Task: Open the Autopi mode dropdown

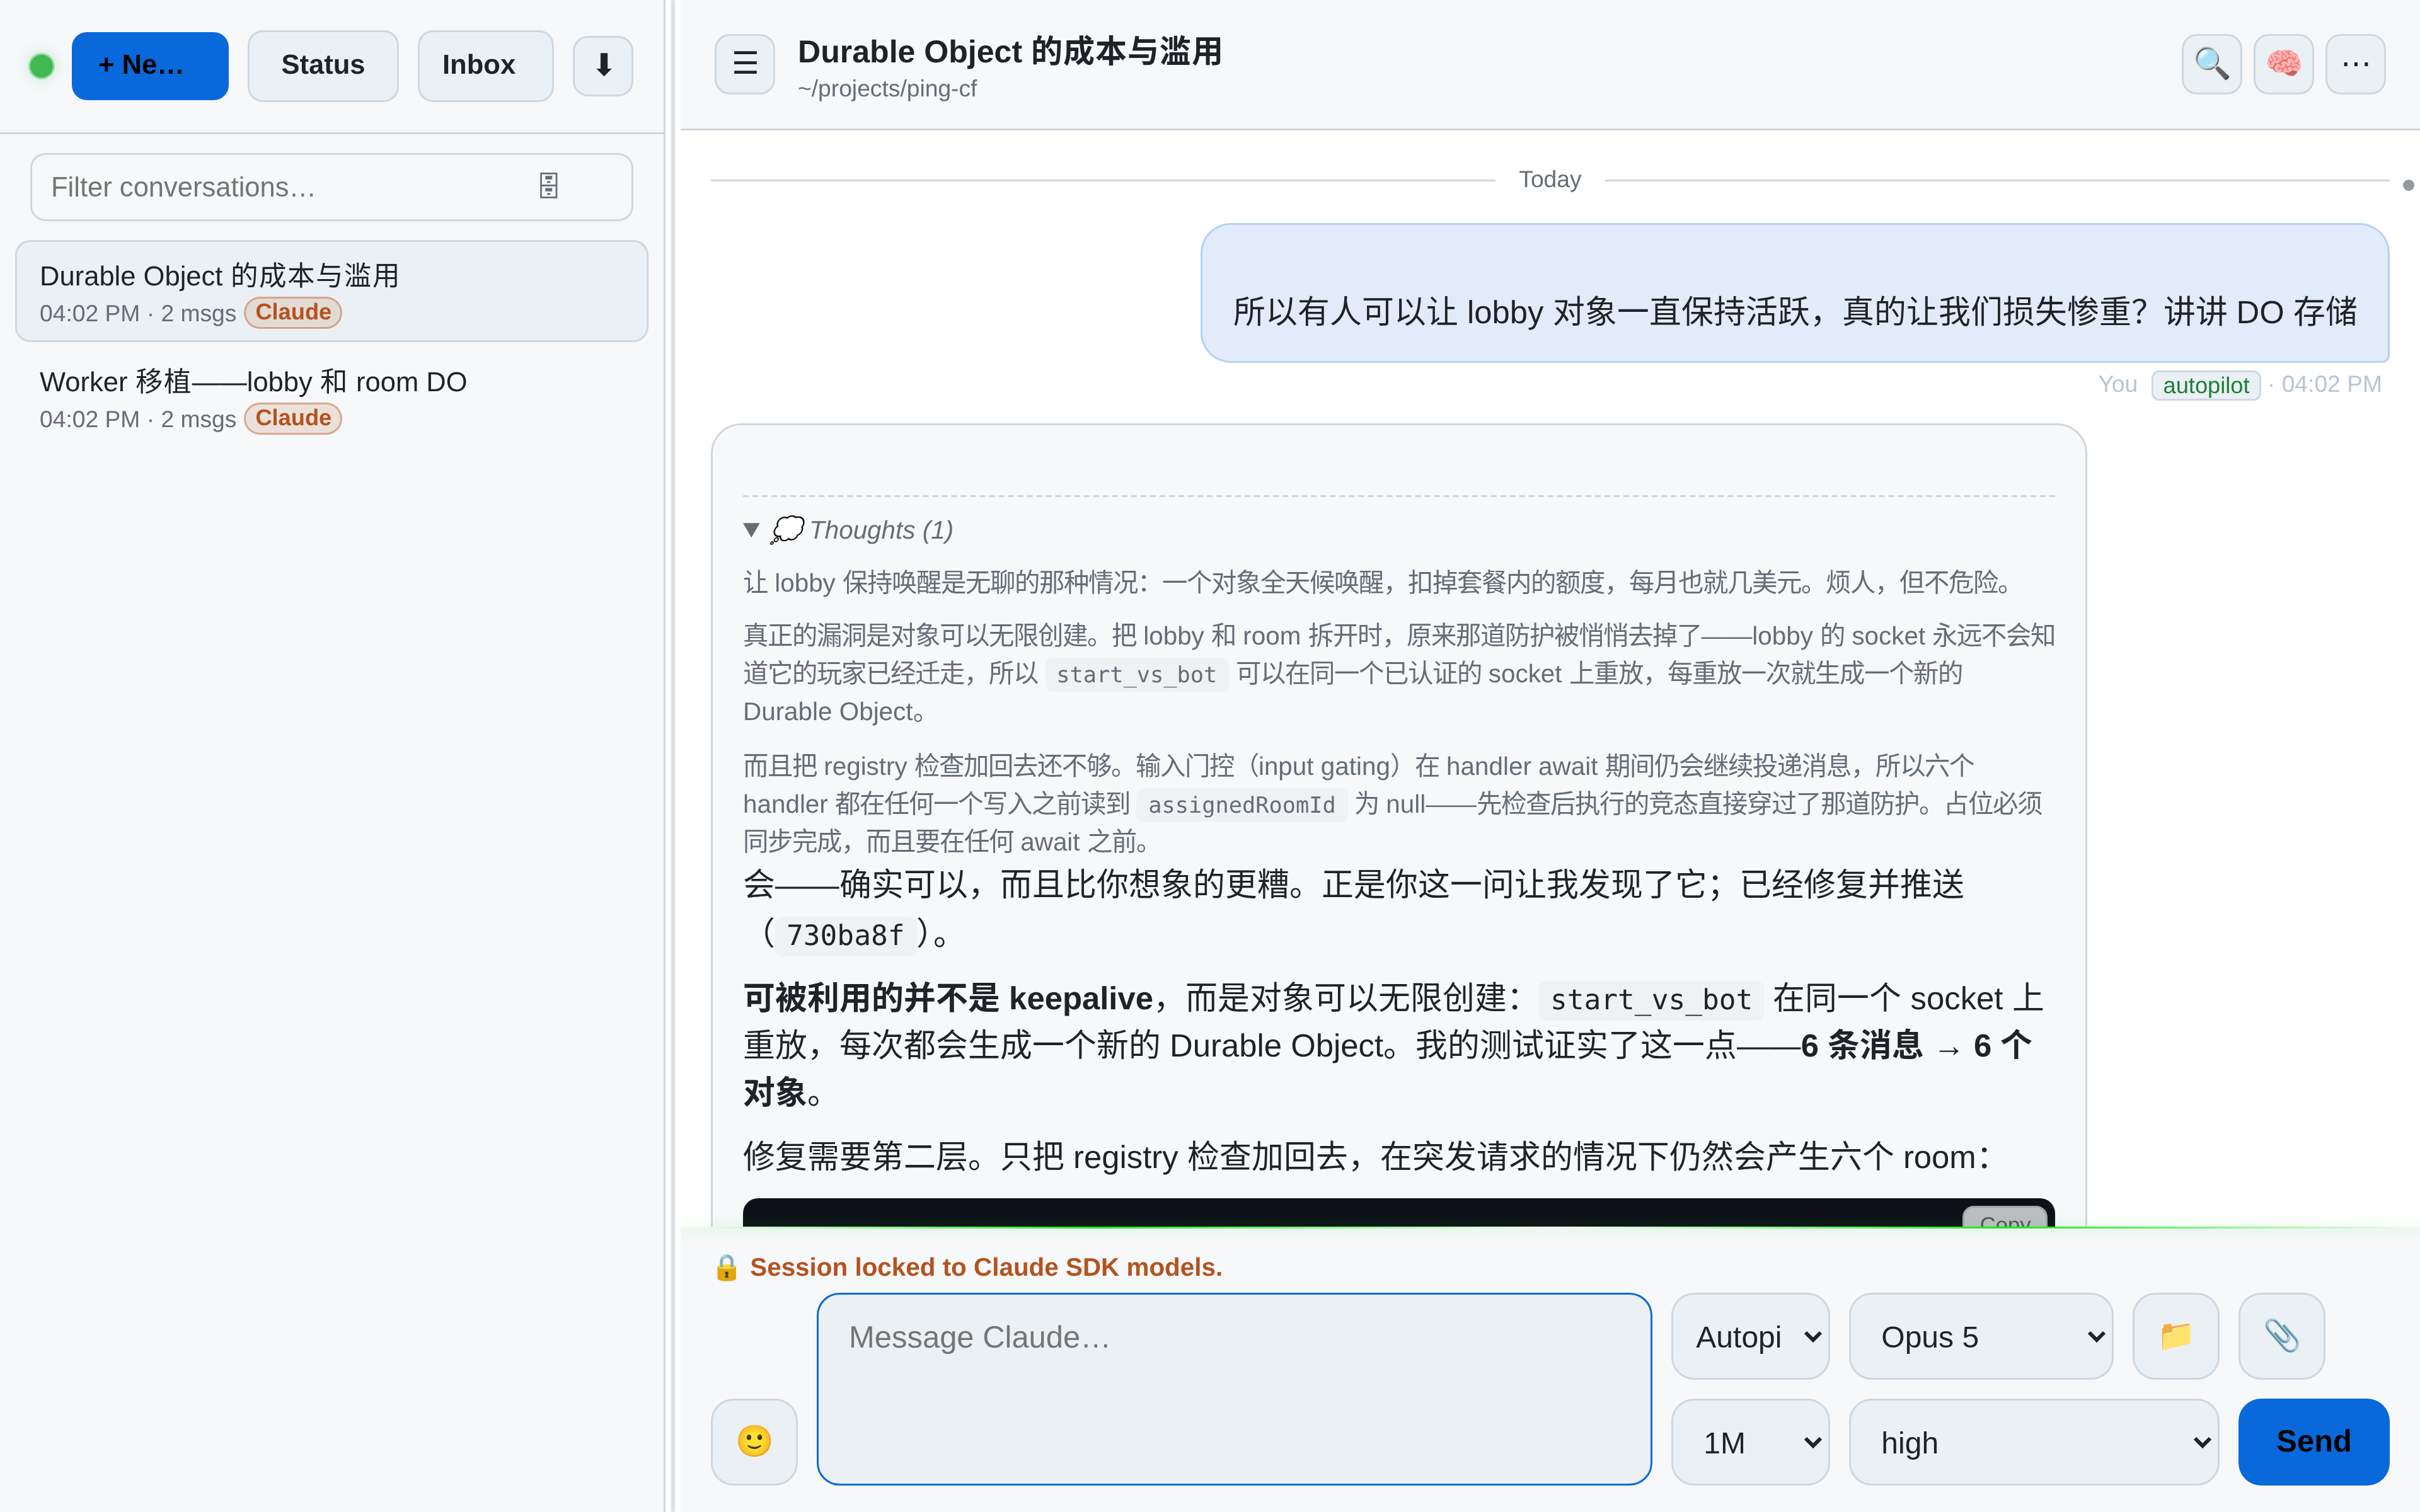Action: [x=1750, y=1336]
